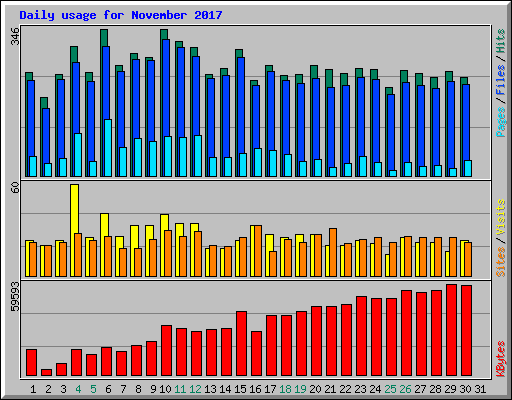Click the orange Sites bar for day 21
The image size is (512, 400).
[x=333, y=252]
